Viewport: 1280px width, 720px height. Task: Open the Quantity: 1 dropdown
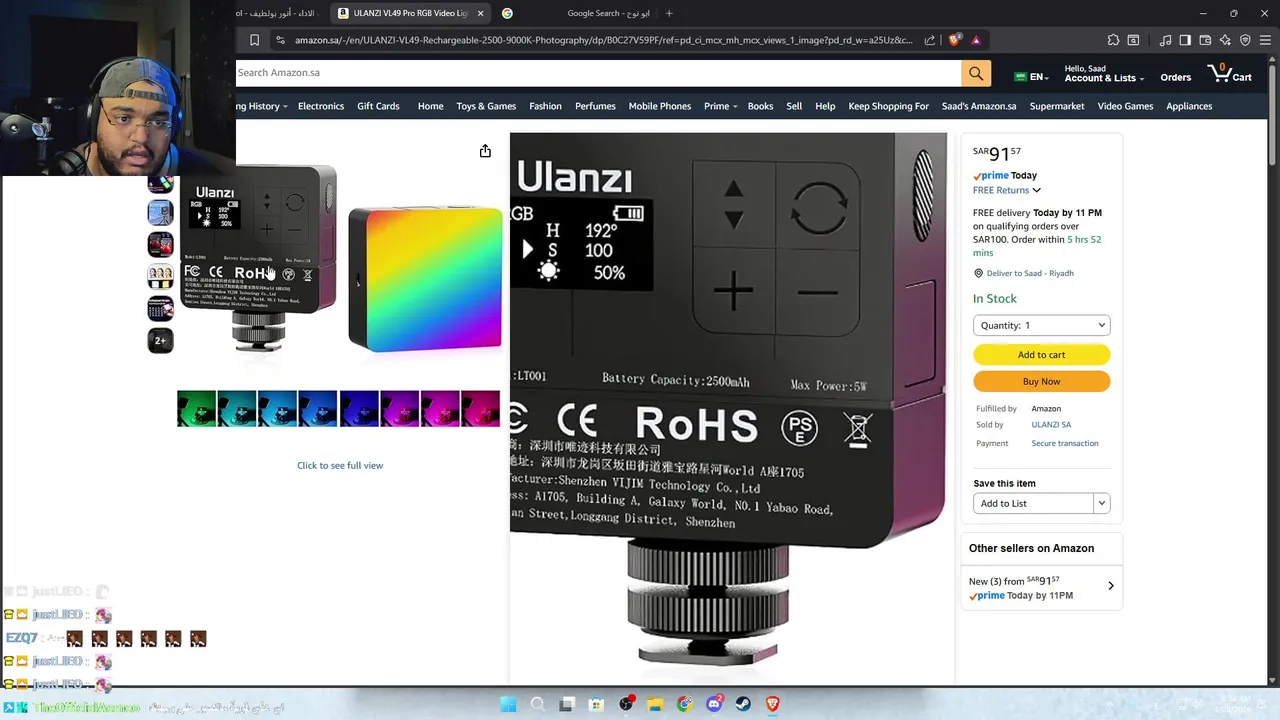1041,325
